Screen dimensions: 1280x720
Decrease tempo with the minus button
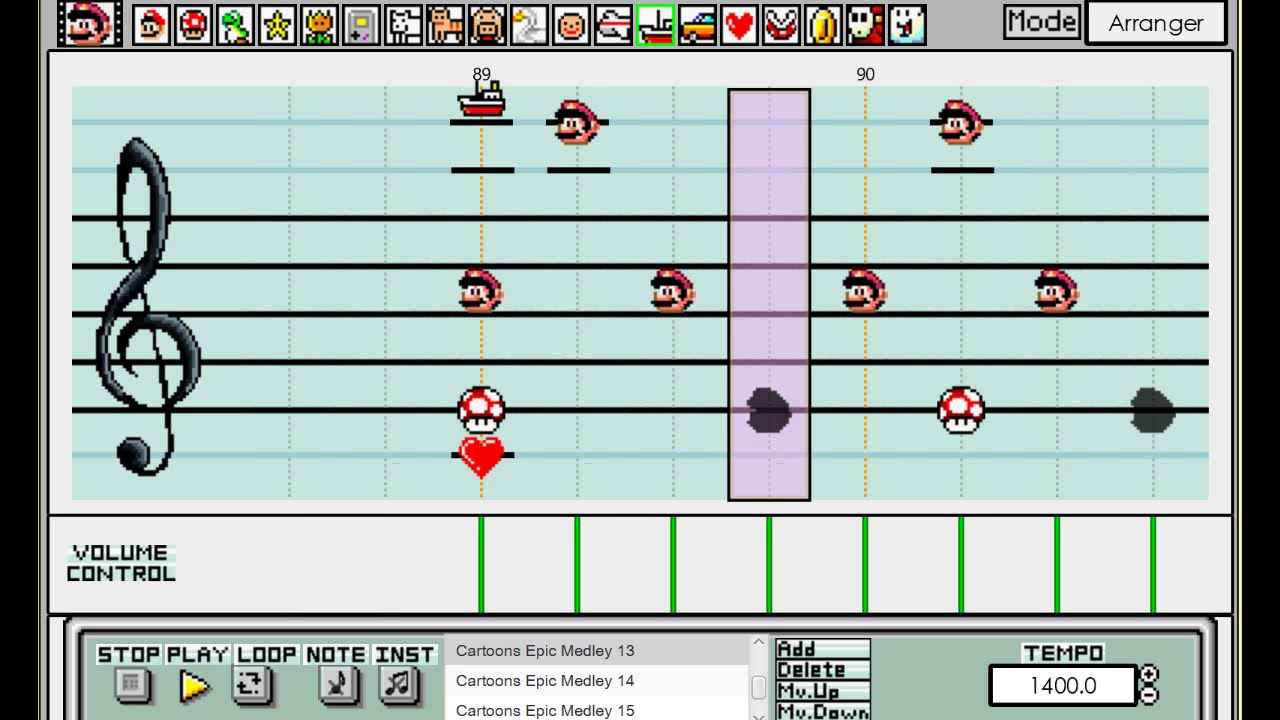click(x=1149, y=693)
